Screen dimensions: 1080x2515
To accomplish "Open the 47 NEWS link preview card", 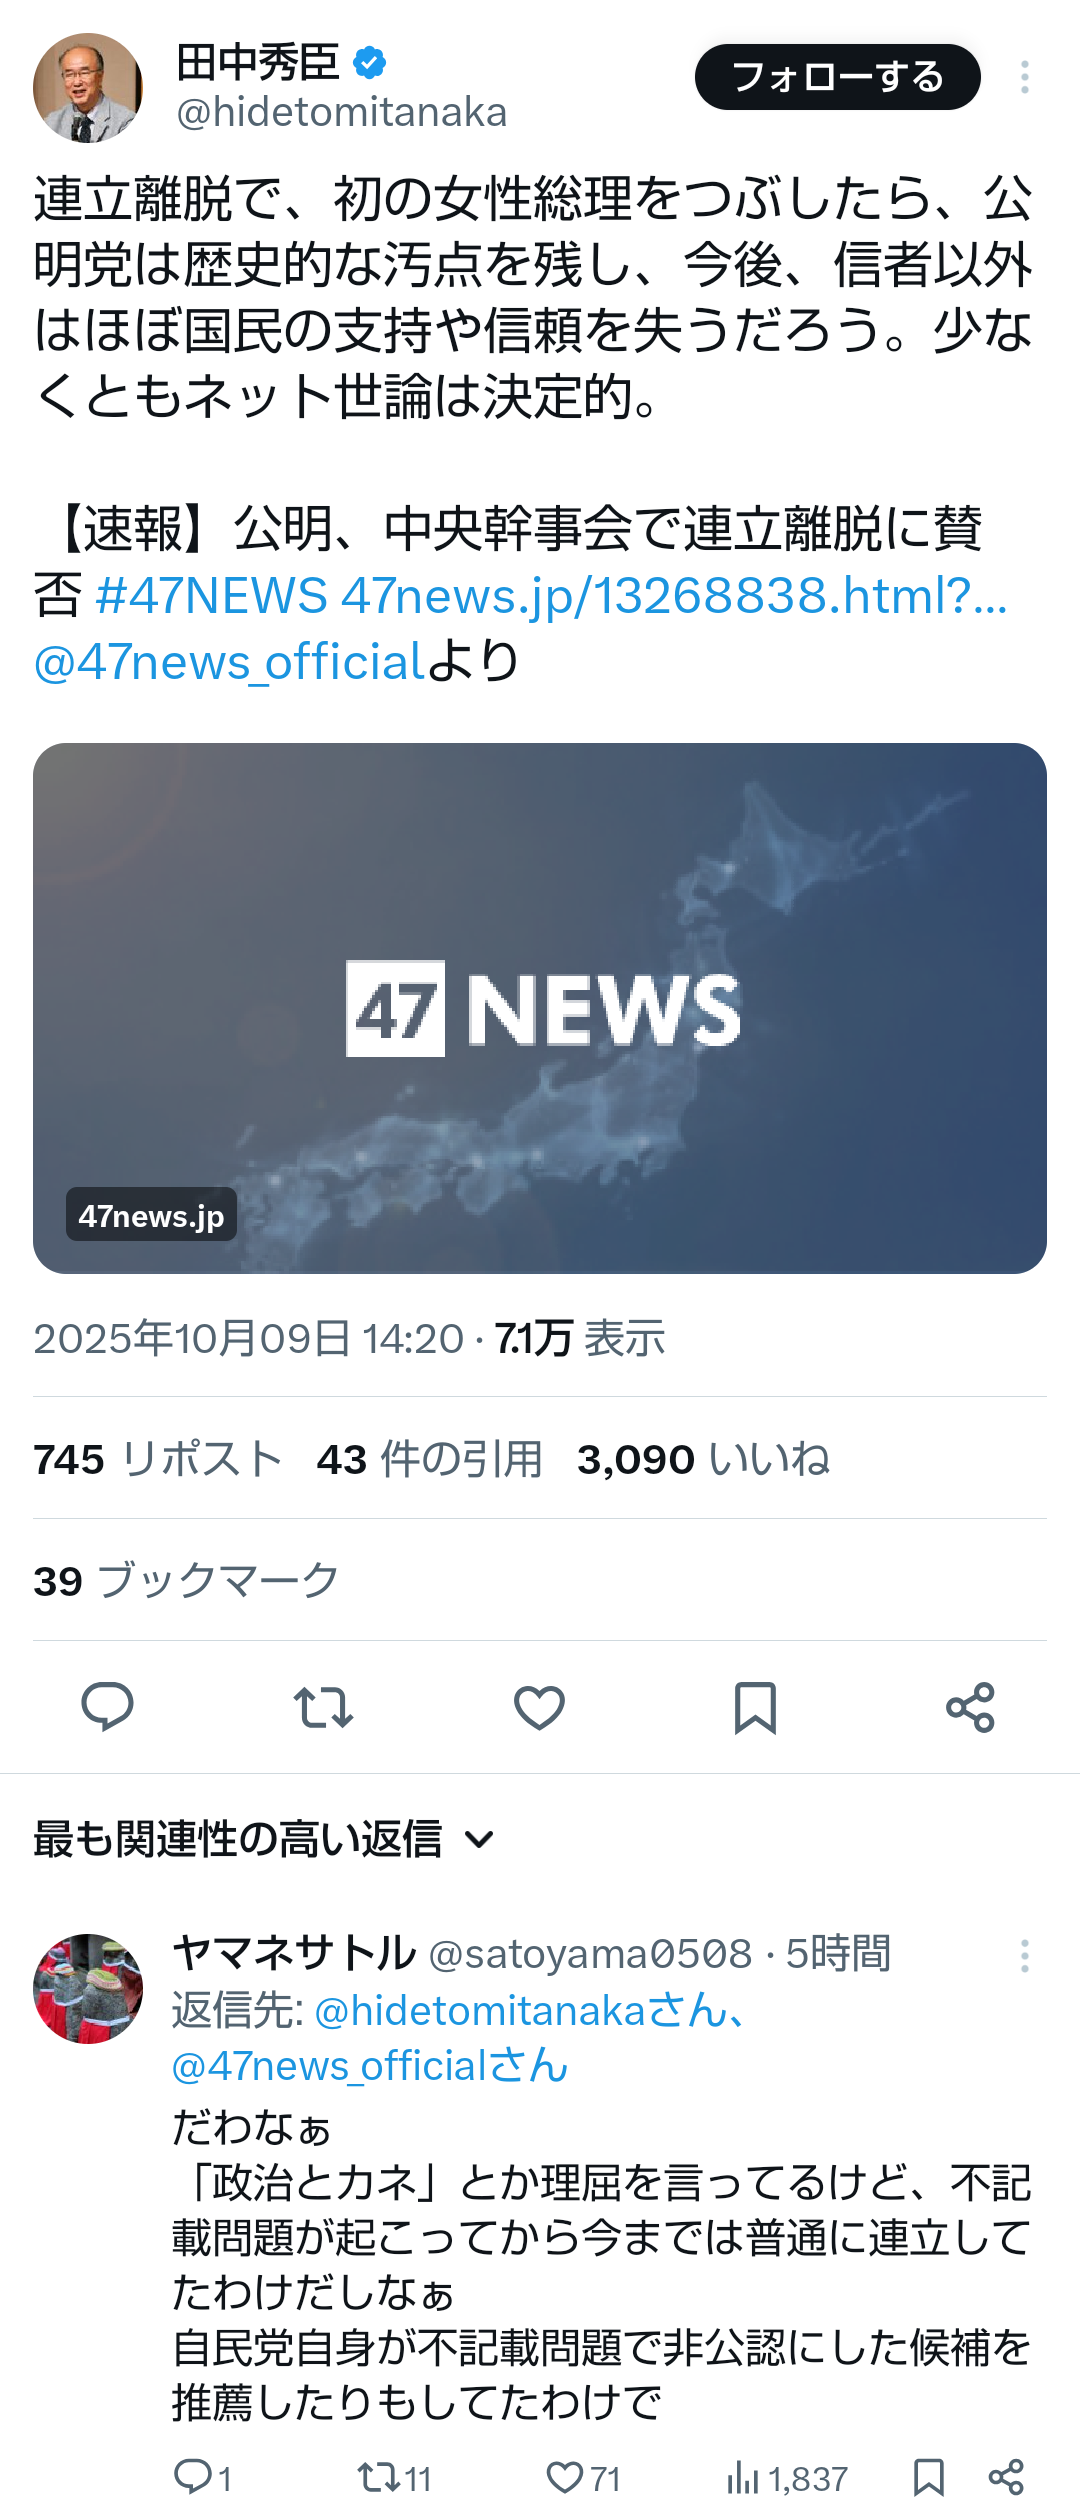I will [x=540, y=1008].
